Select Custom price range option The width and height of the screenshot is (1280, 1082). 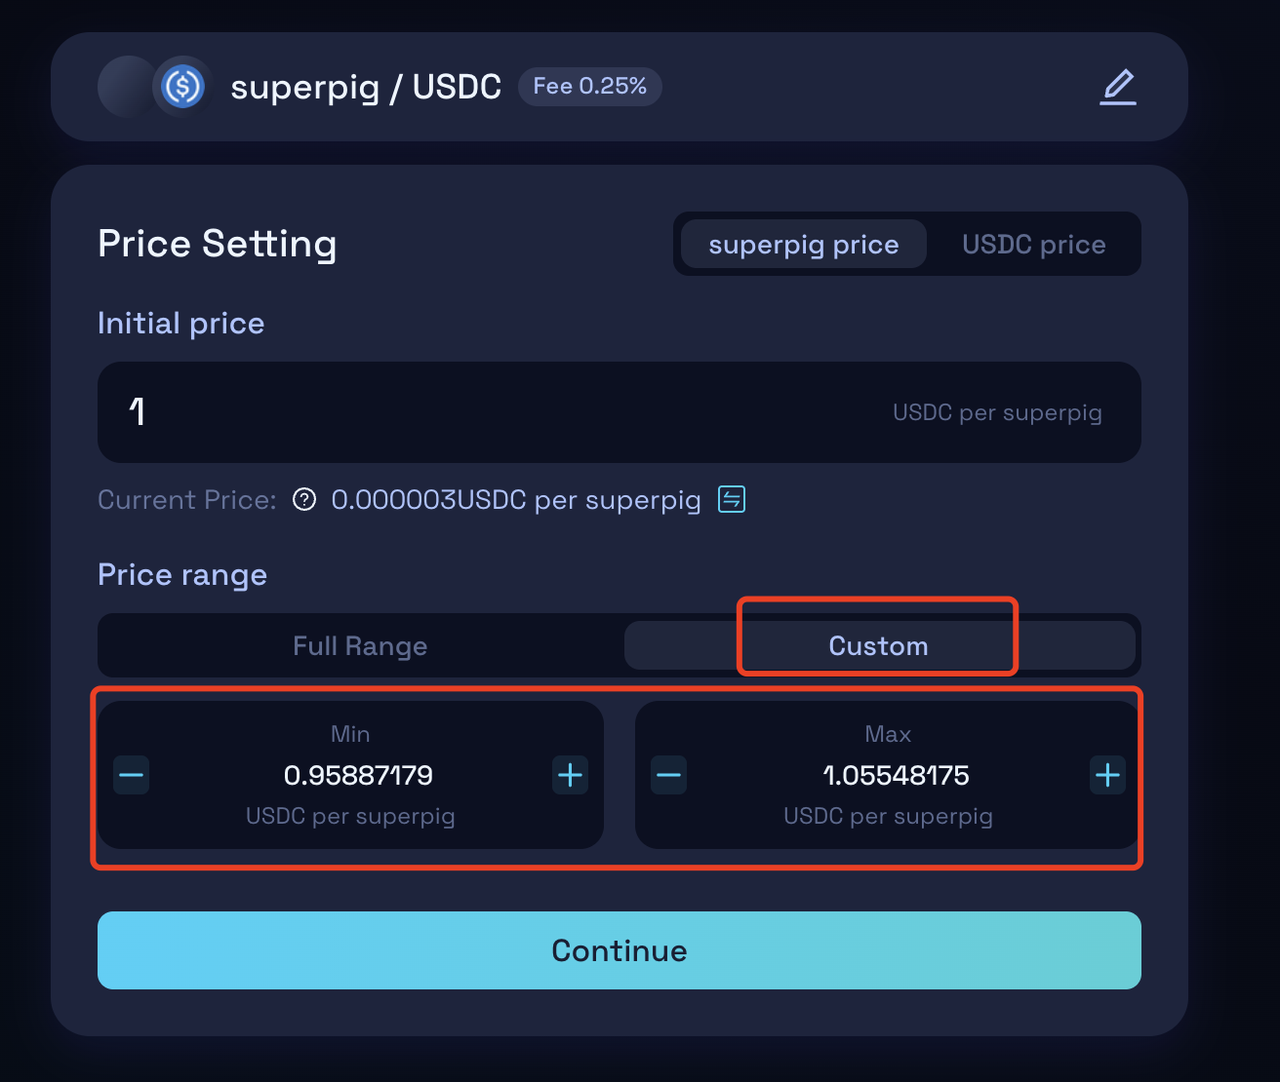tap(879, 646)
